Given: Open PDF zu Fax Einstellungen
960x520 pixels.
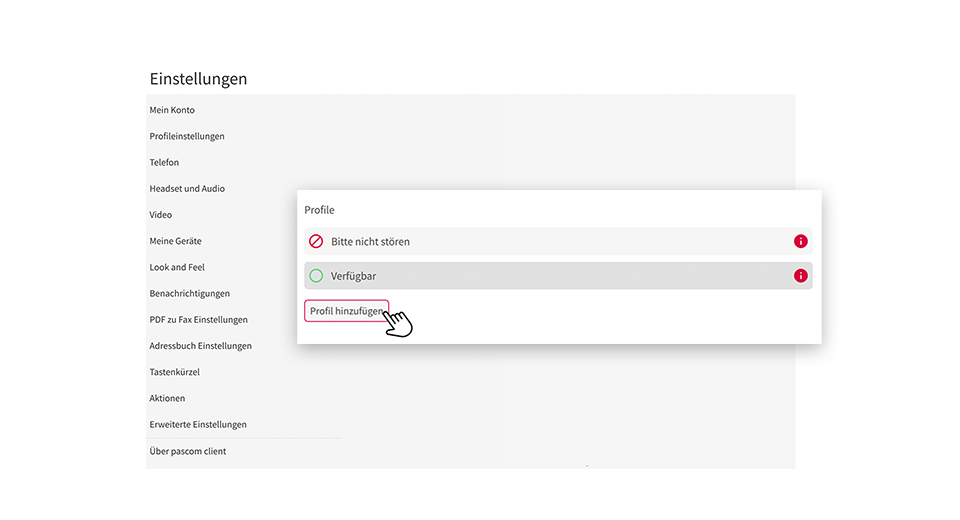Looking at the screenshot, I should [198, 320].
